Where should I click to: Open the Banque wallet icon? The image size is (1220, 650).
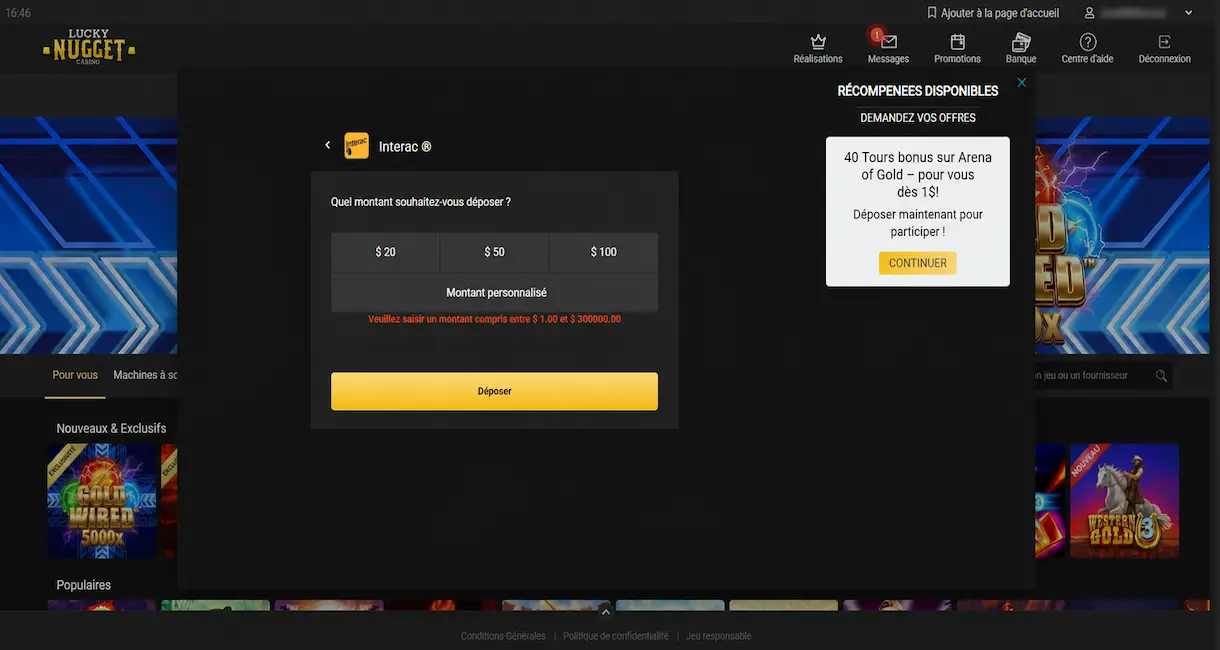coord(1021,42)
